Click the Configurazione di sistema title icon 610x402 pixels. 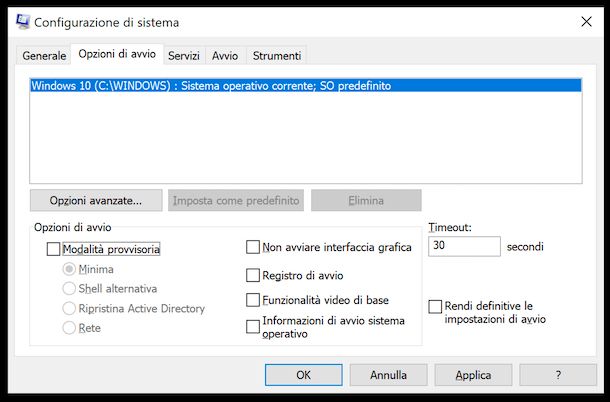tap(23, 22)
